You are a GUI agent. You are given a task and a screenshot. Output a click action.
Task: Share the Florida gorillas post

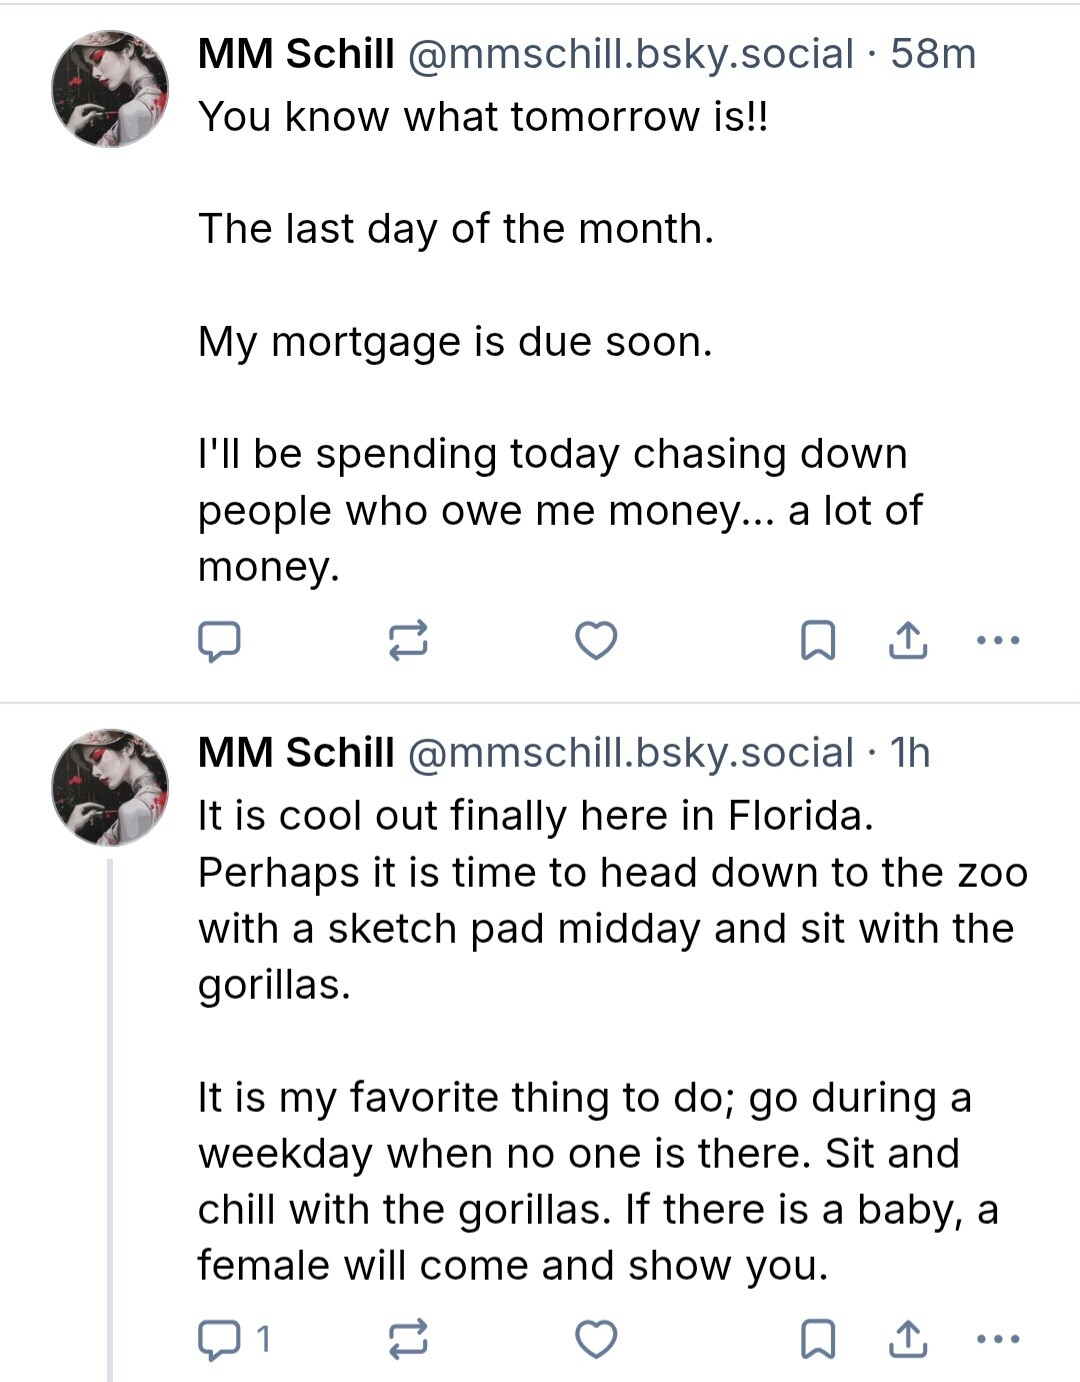pyautogui.click(x=908, y=1339)
